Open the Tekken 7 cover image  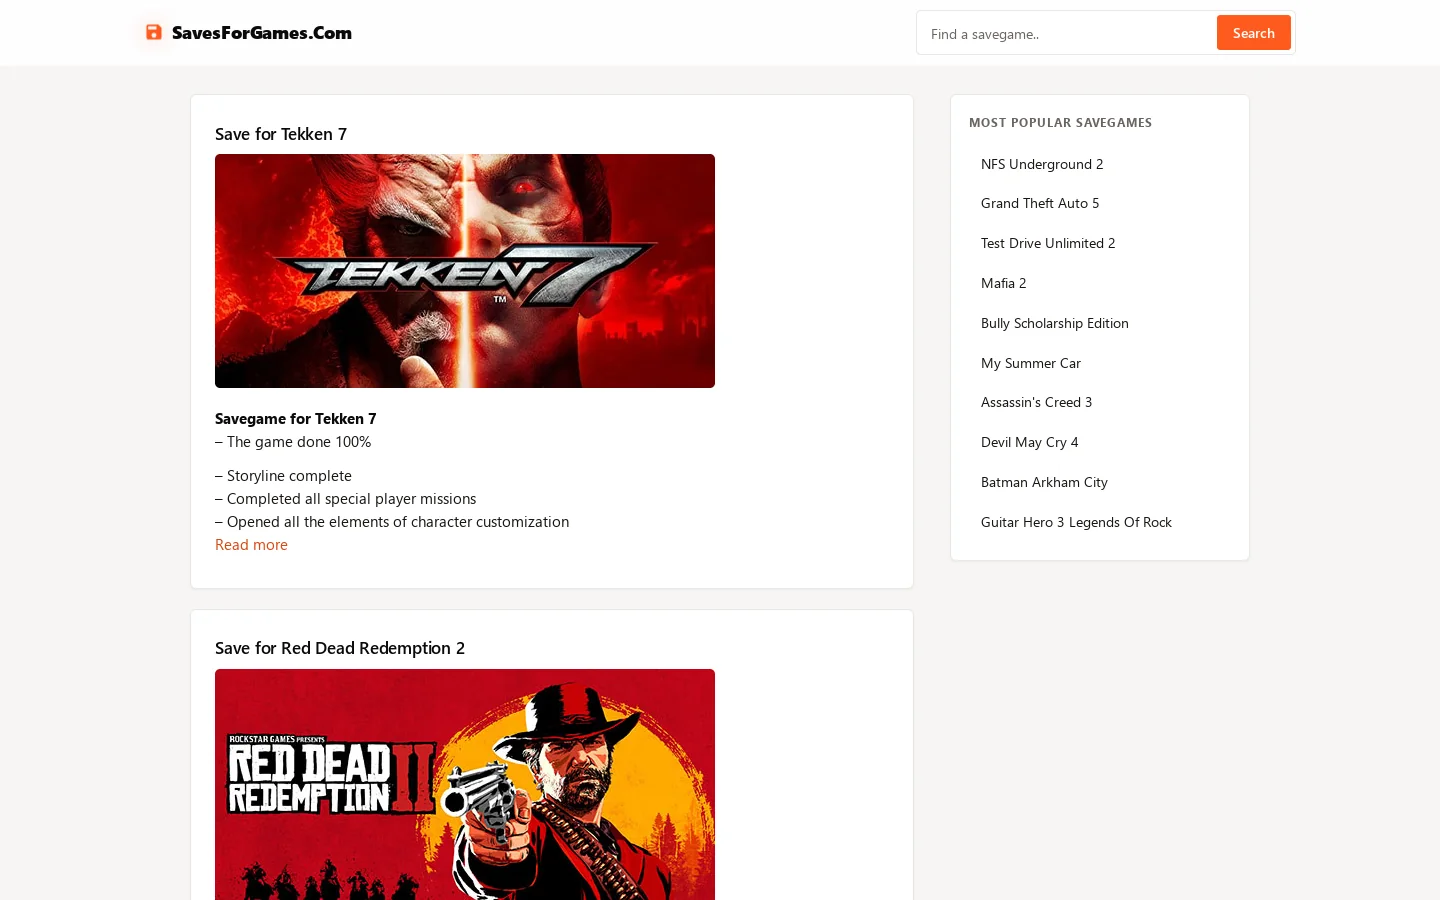(465, 271)
